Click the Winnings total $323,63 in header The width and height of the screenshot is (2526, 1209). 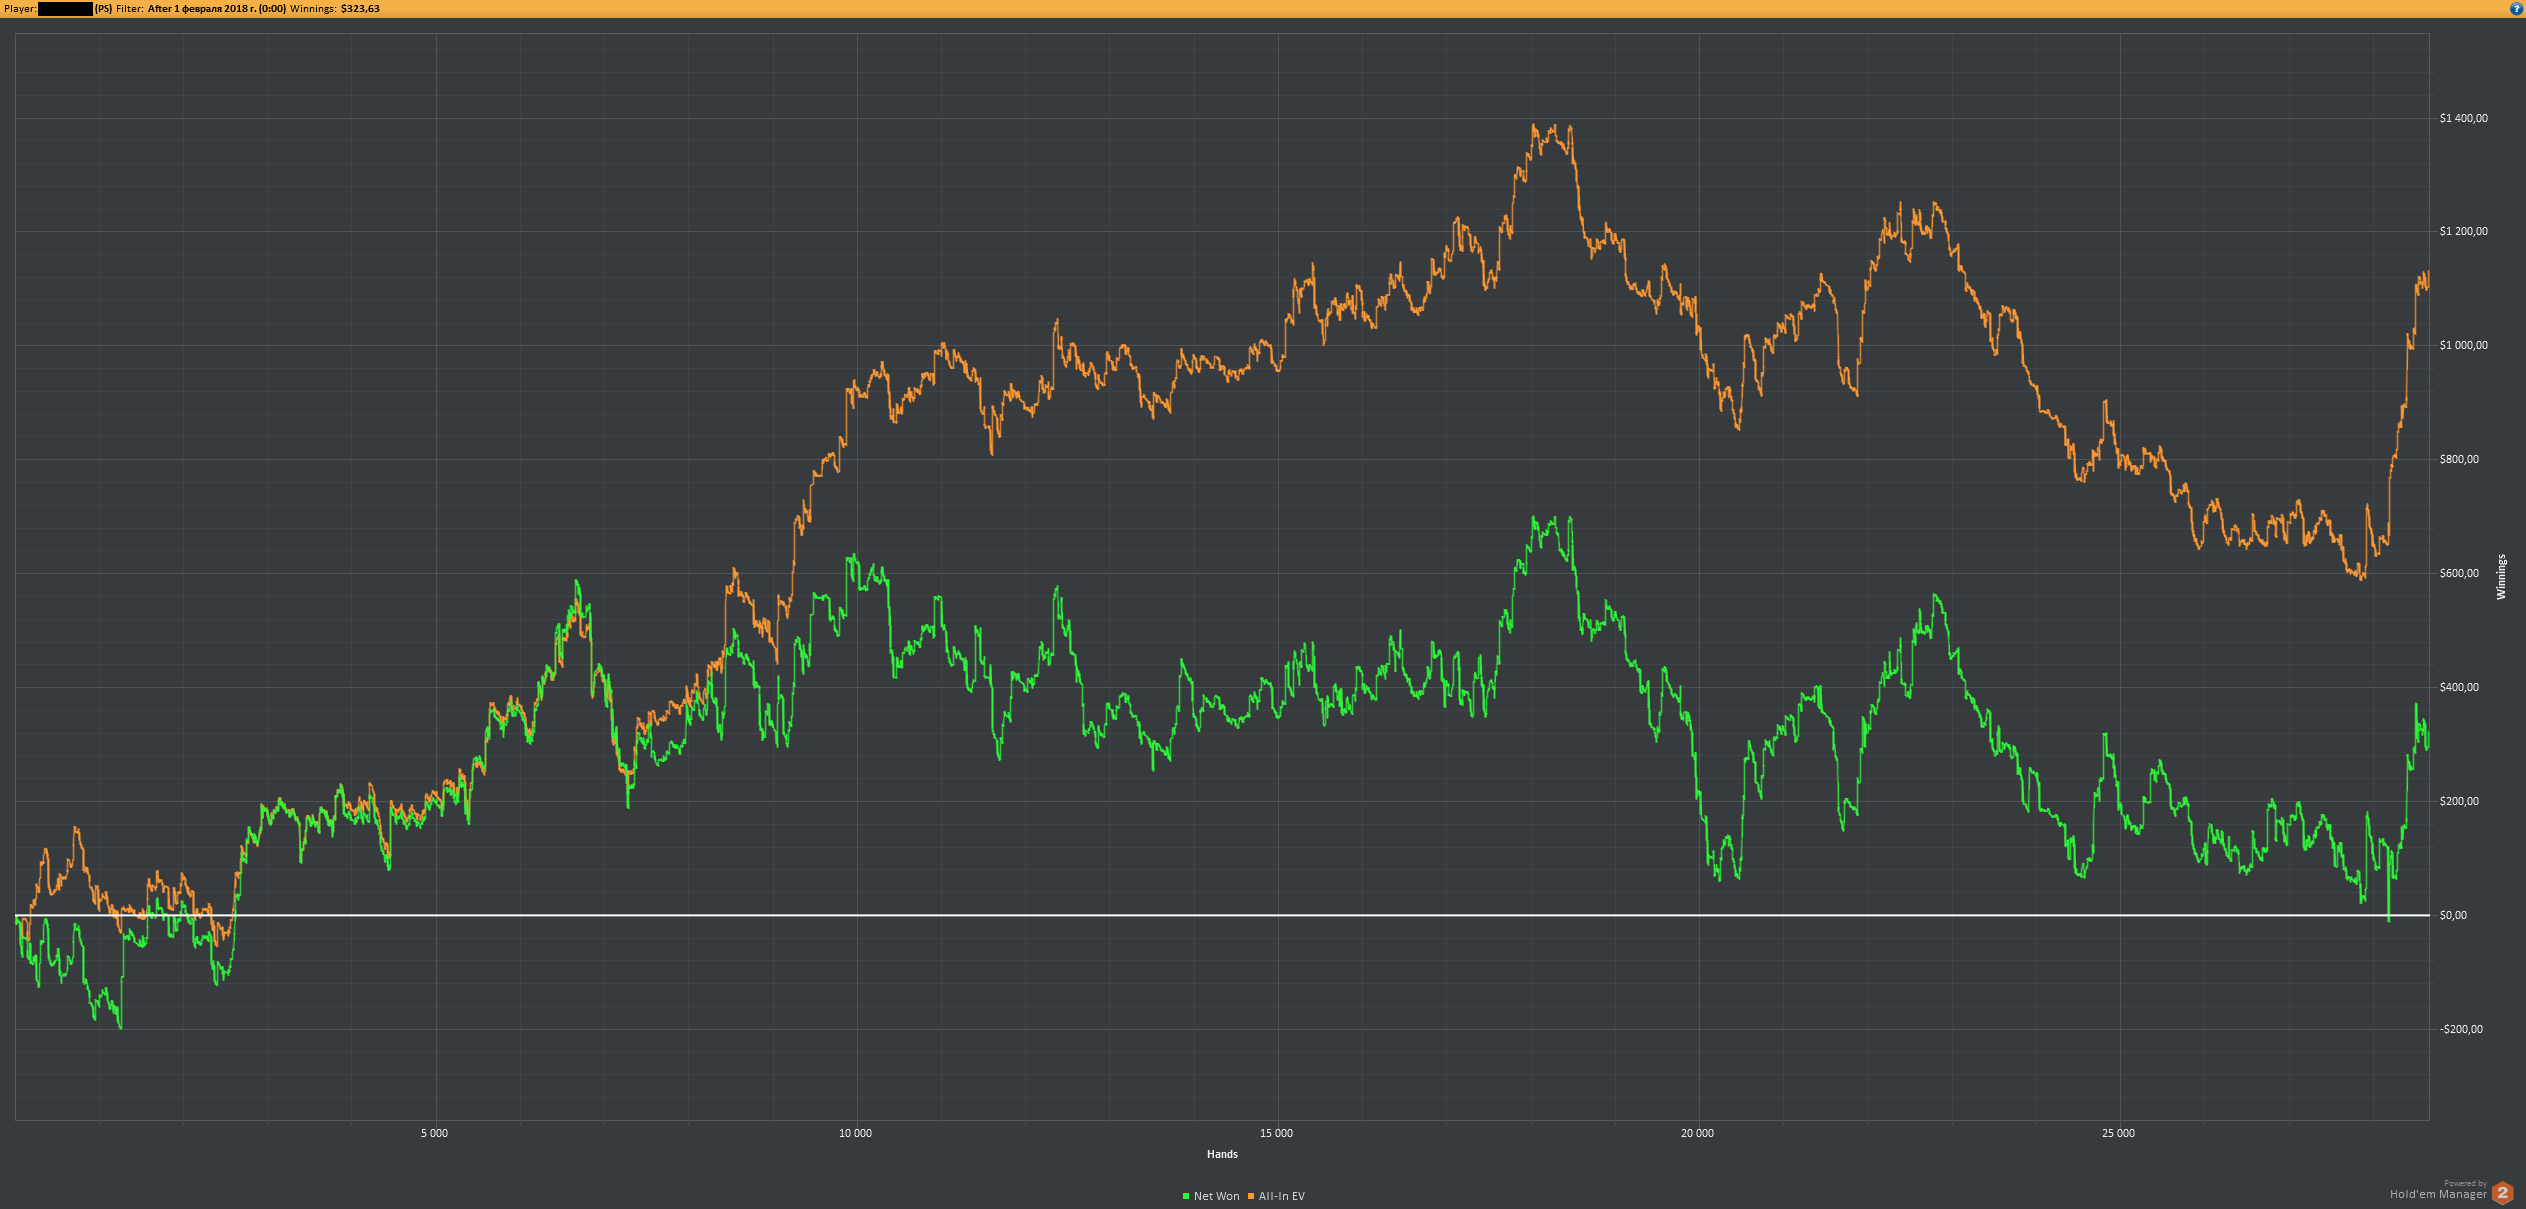(x=360, y=9)
